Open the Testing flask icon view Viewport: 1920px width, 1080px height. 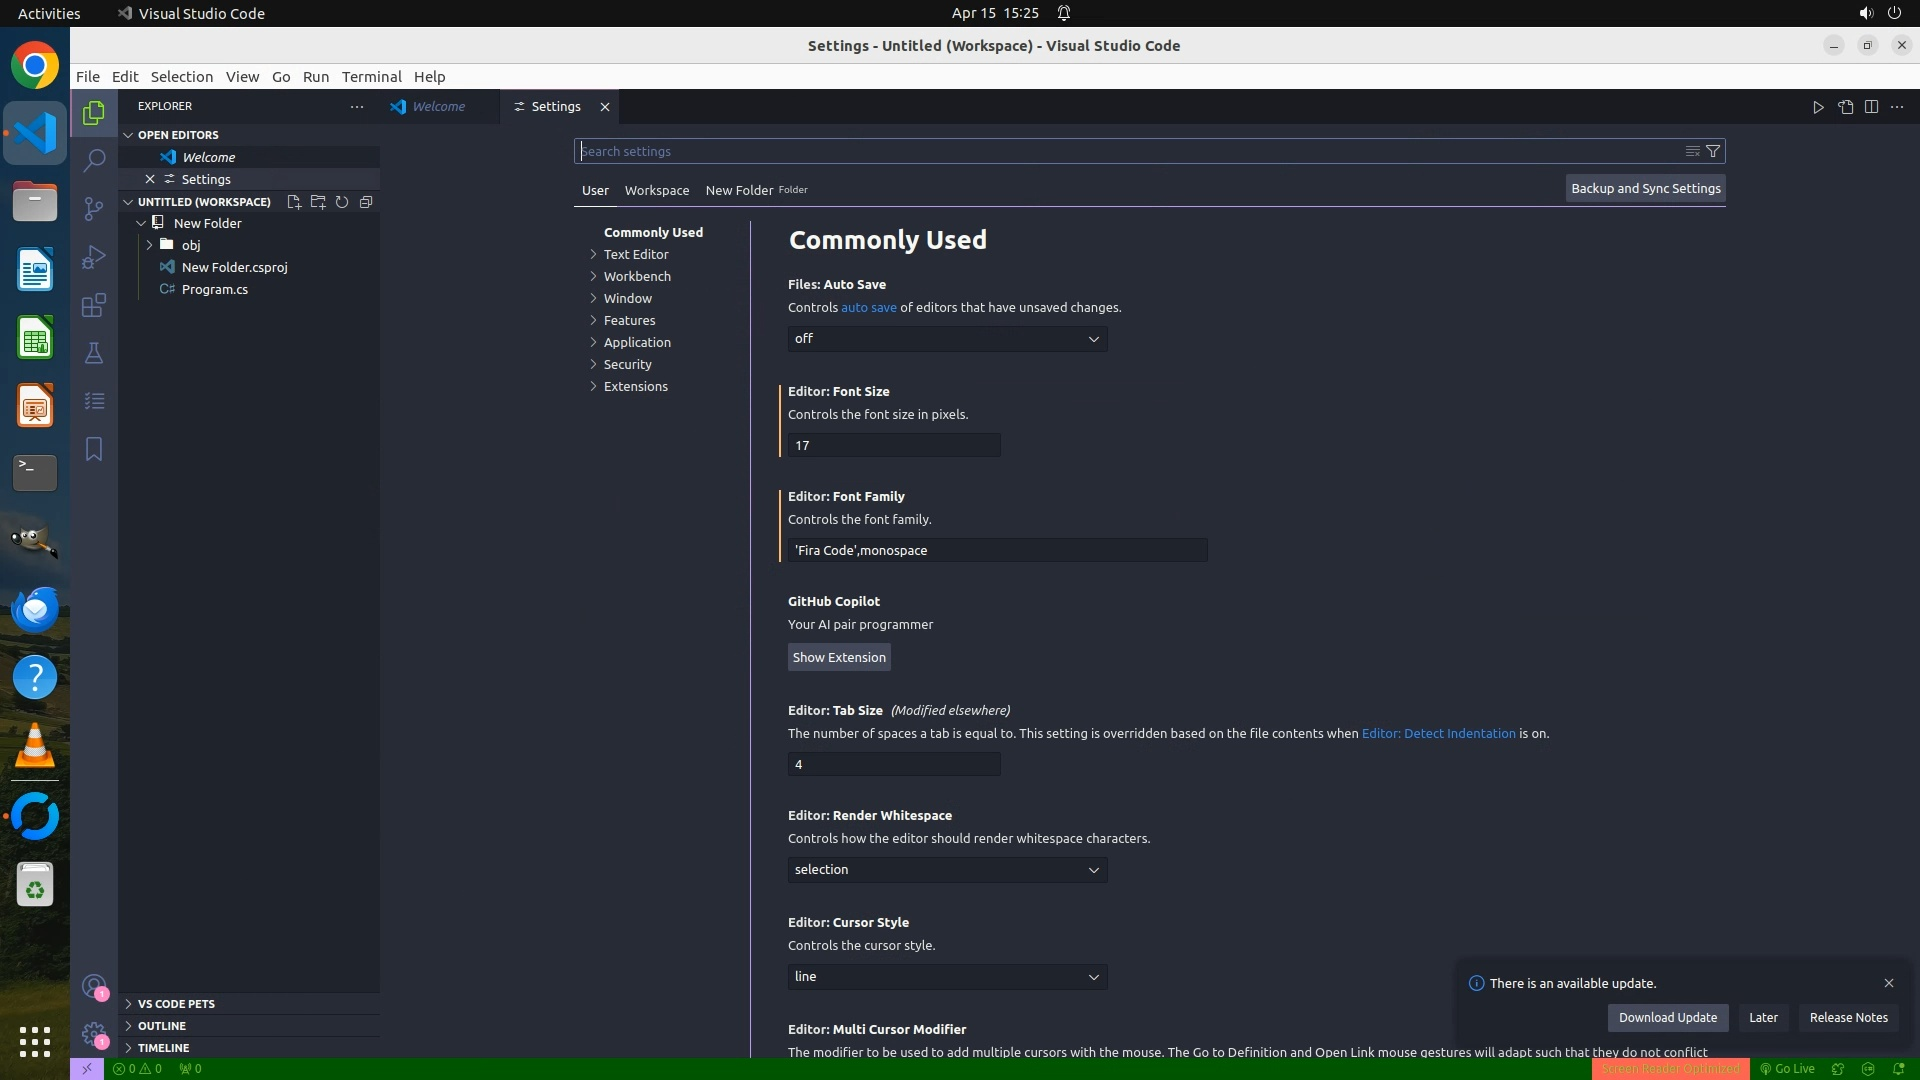coord(94,353)
